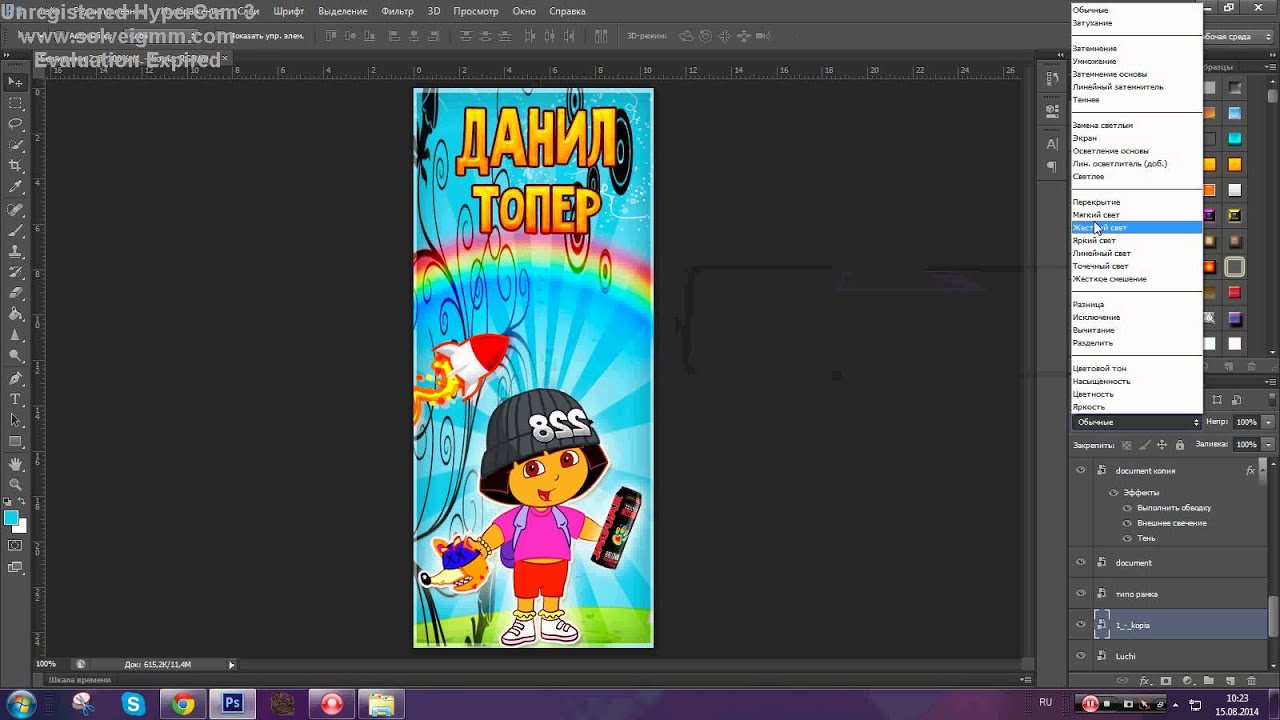Screen dimensions: 1280x720
Task: Select the Crop tool
Action: click(15, 166)
